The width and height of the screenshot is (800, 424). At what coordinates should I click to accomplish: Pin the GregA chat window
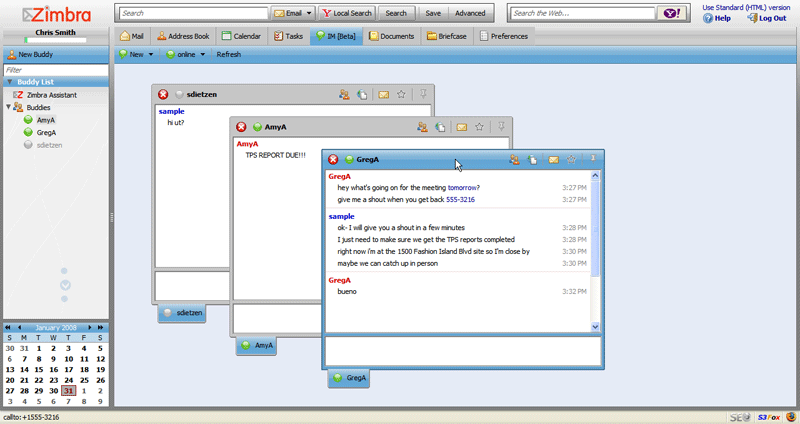593,159
